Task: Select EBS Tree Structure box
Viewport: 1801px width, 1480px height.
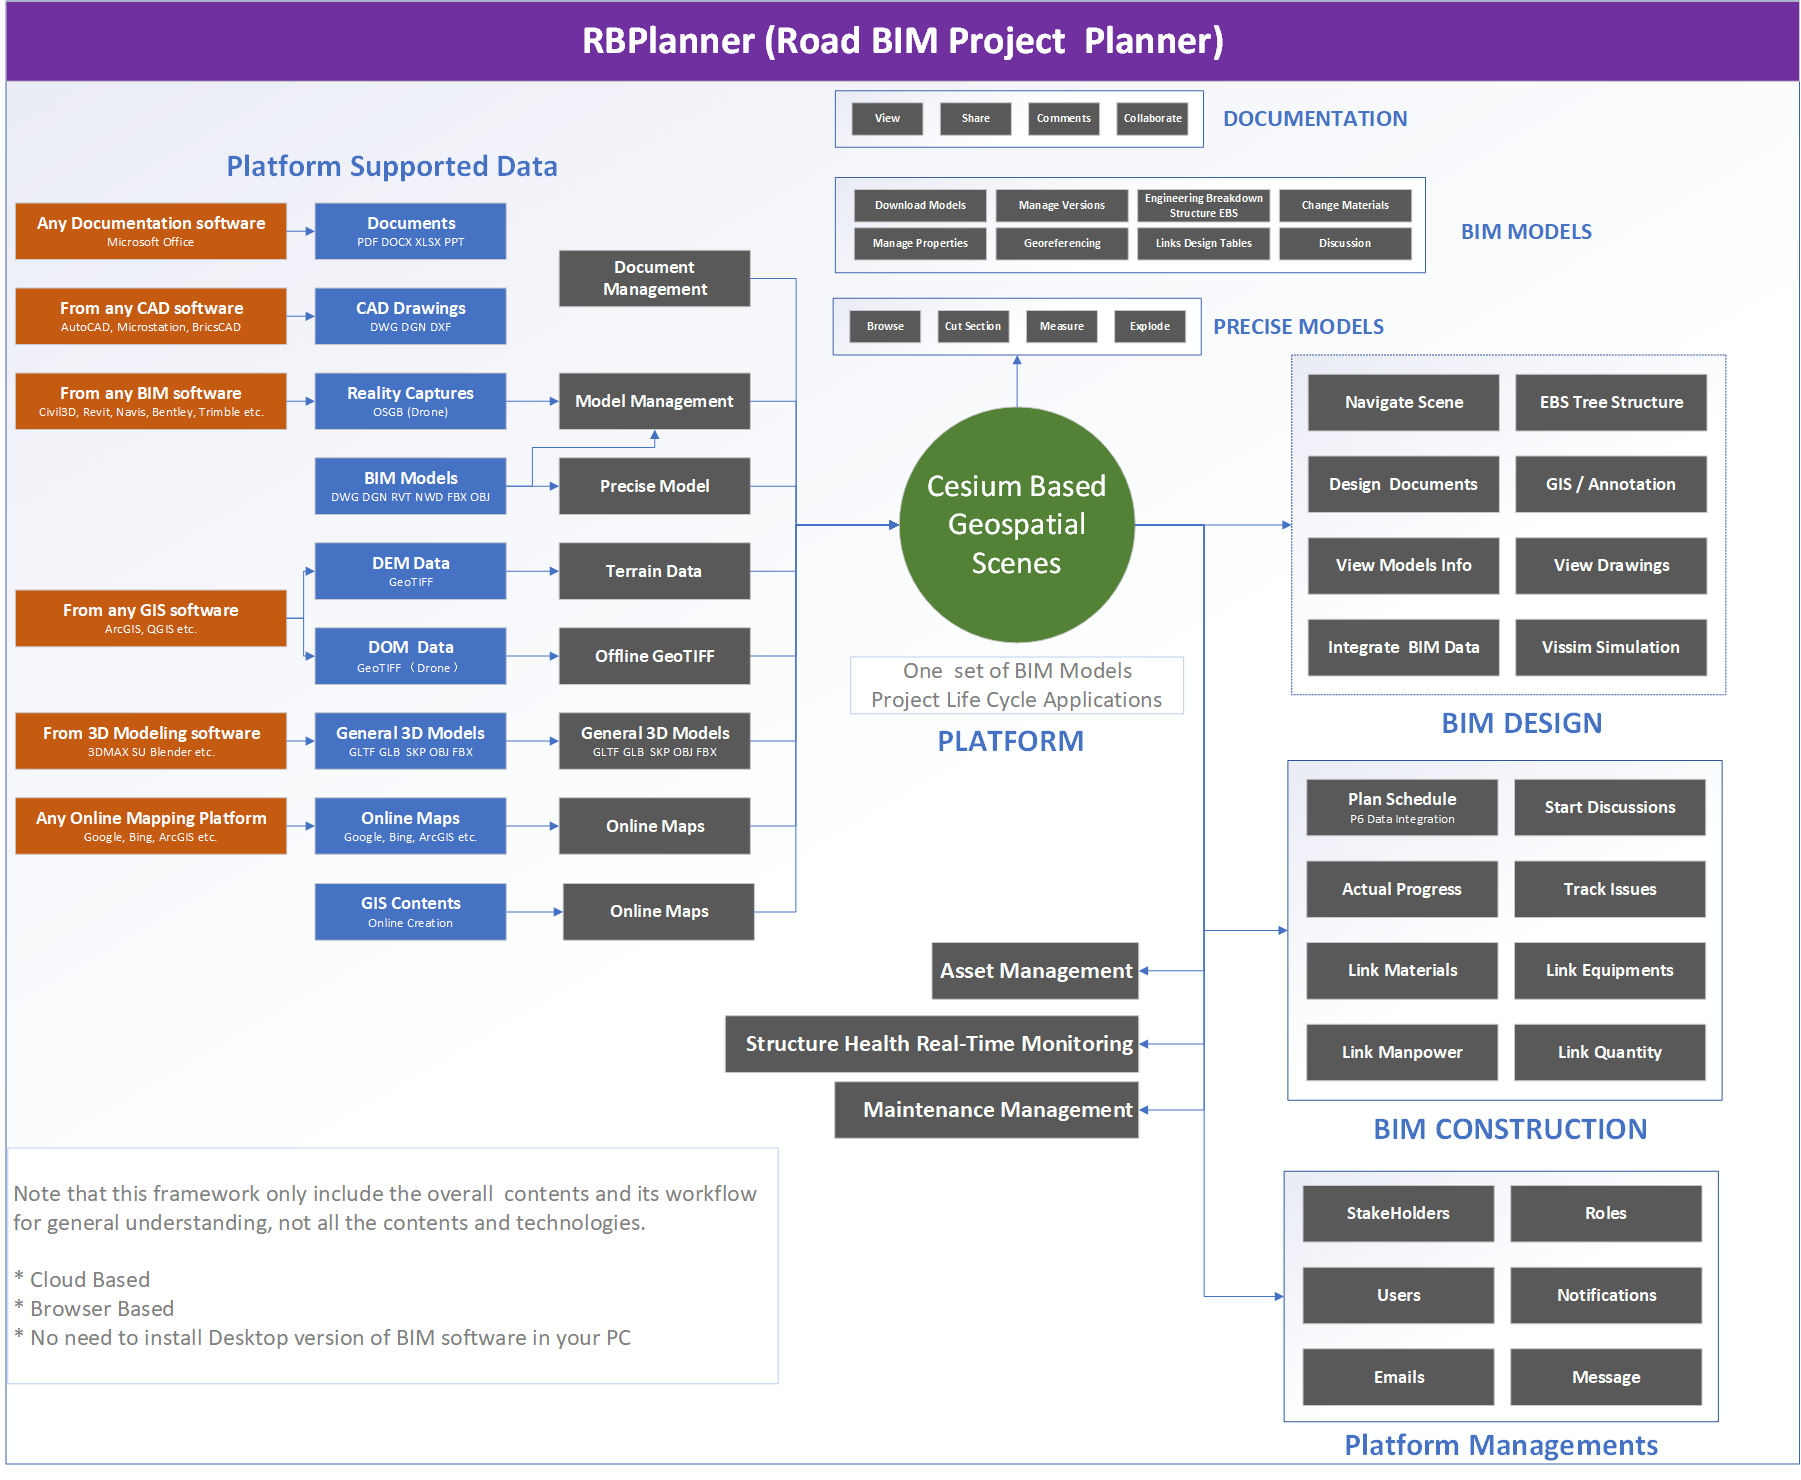Action: click(x=1611, y=402)
